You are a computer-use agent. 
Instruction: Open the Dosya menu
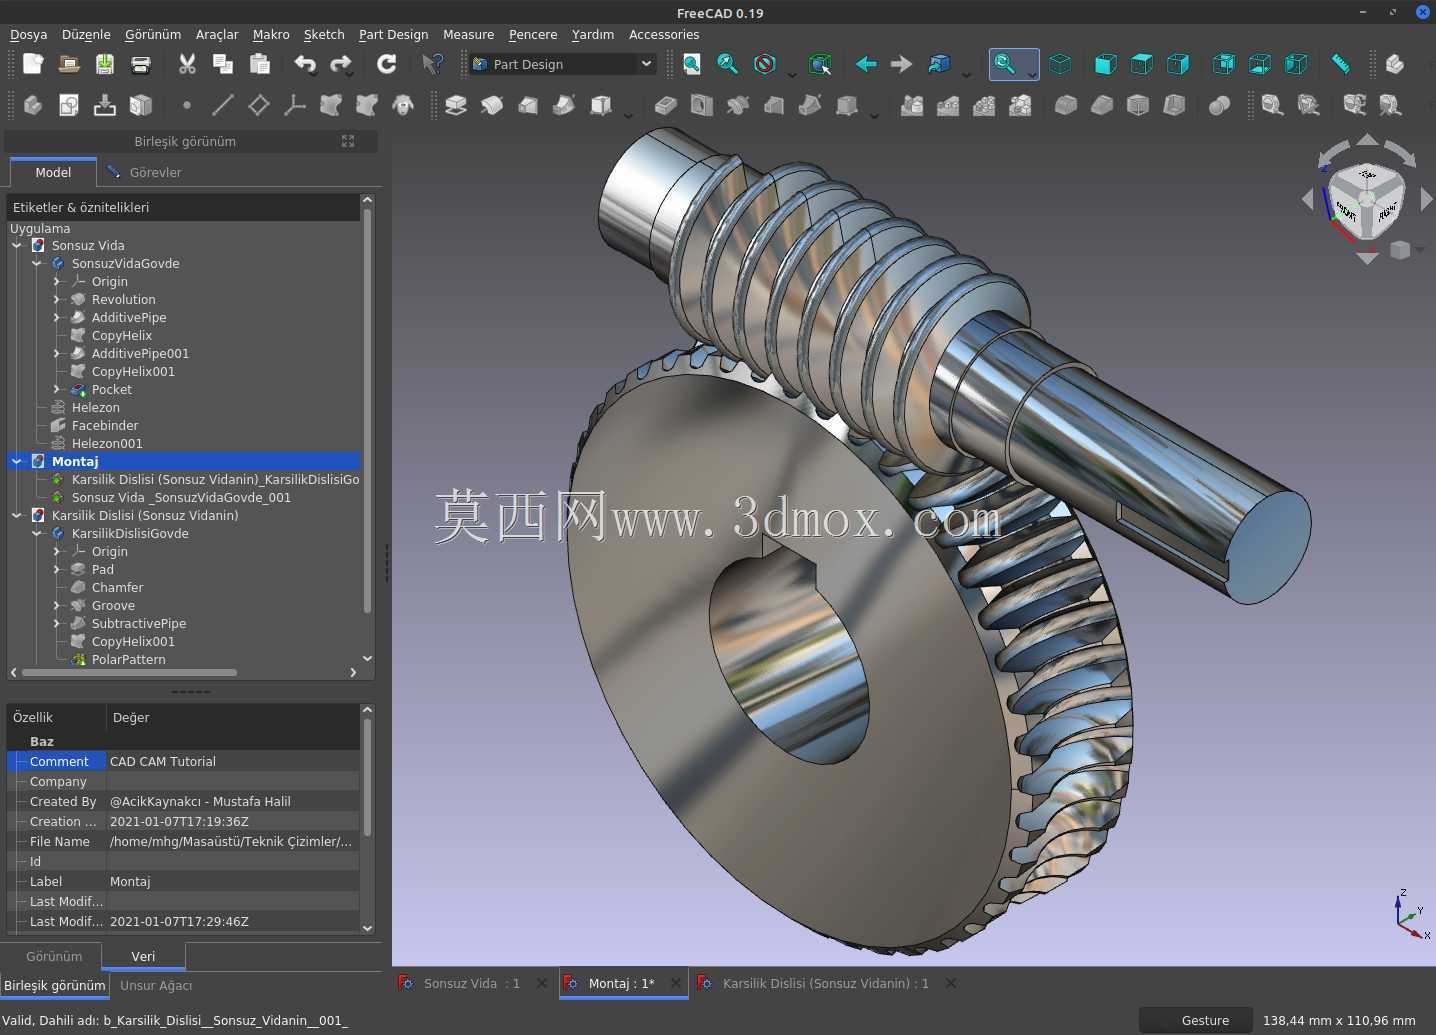pos(29,34)
